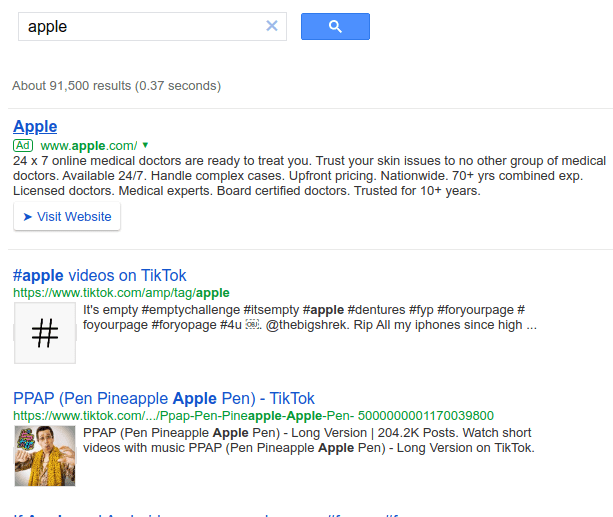This screenshot has height=517, width=613.
Task: Click the "Visit Website" button
Action: [67, 217]
